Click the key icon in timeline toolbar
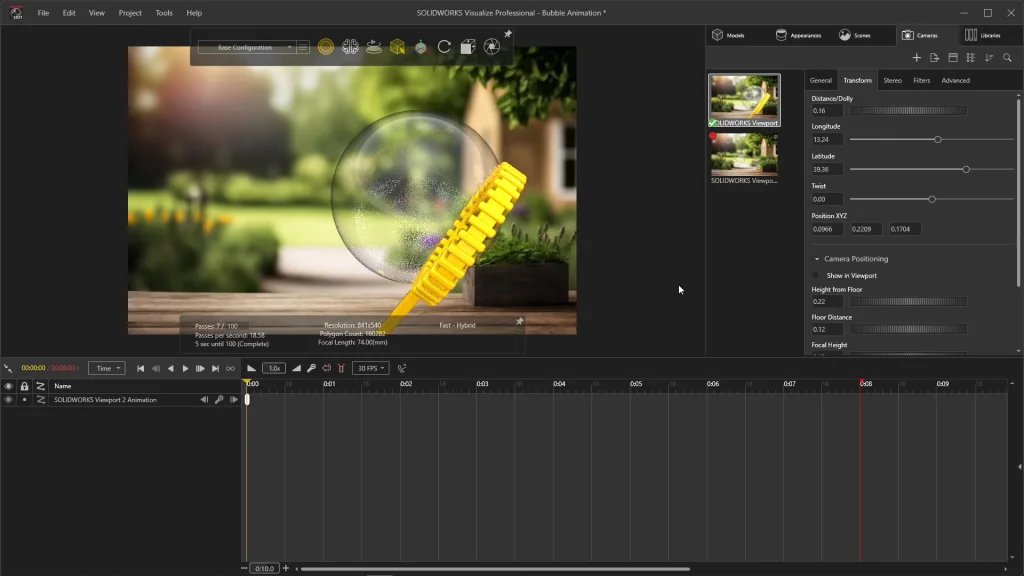The image size is (1024, 576). coord(311,368)
